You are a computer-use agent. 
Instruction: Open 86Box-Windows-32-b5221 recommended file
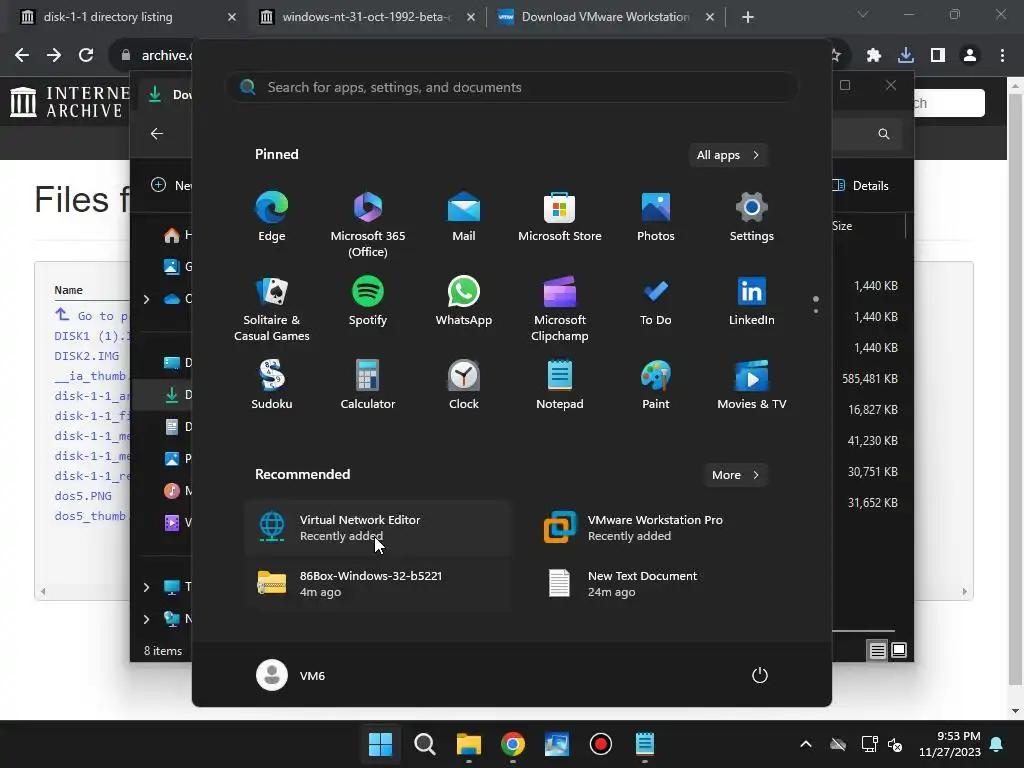(x=377, y=584)
